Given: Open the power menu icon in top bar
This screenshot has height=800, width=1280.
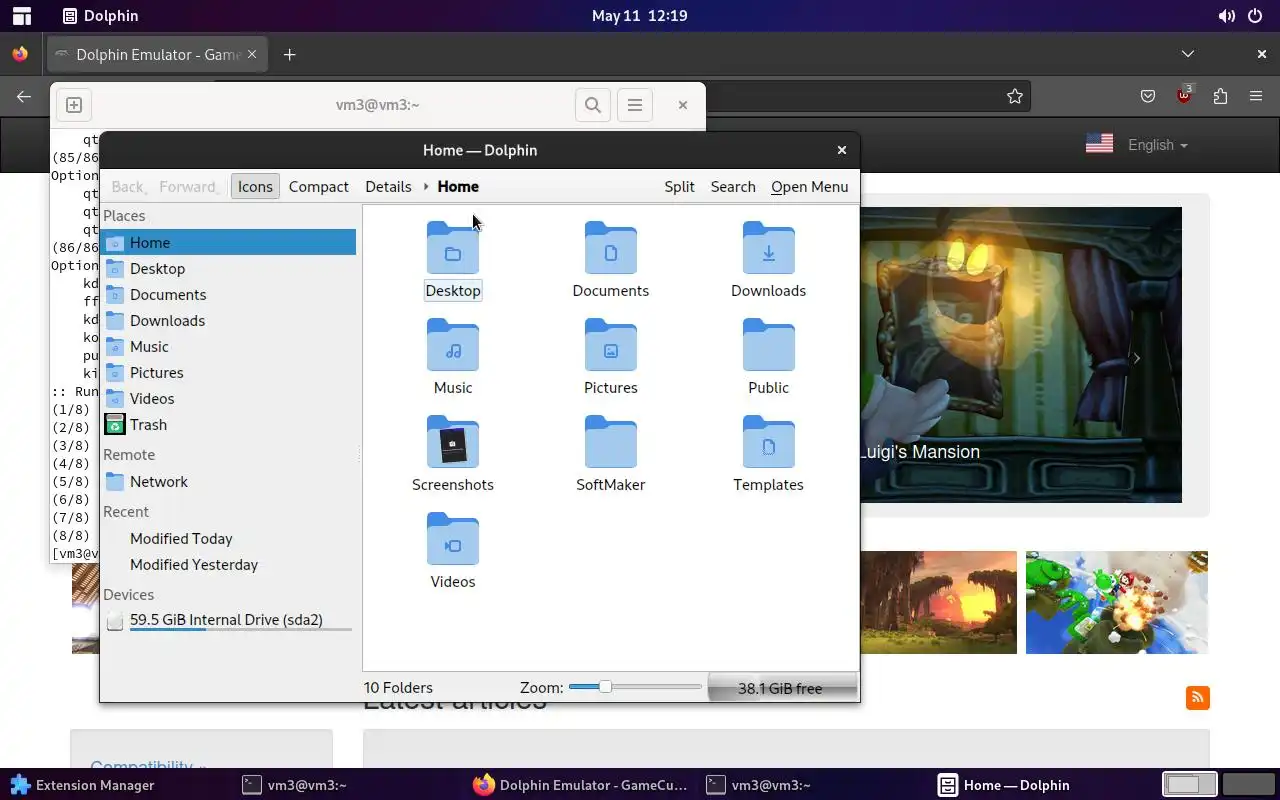Looking at the screenshot, I should (1256, 16).
